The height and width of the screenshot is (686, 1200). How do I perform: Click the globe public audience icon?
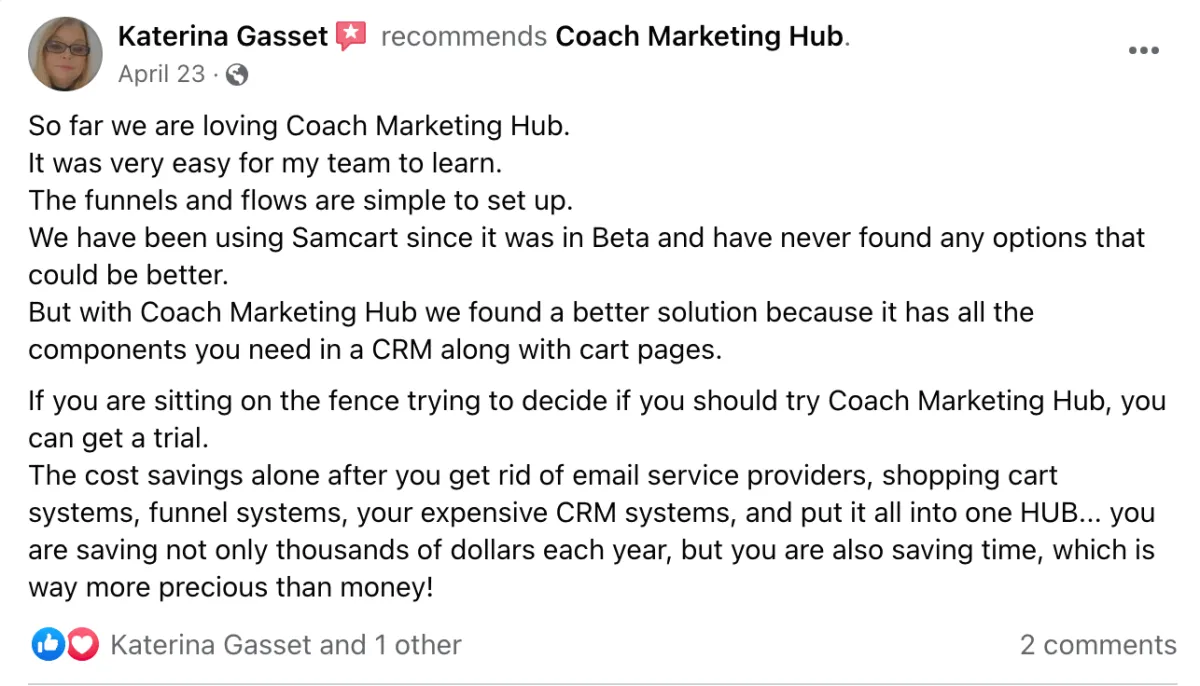point(237,74)
